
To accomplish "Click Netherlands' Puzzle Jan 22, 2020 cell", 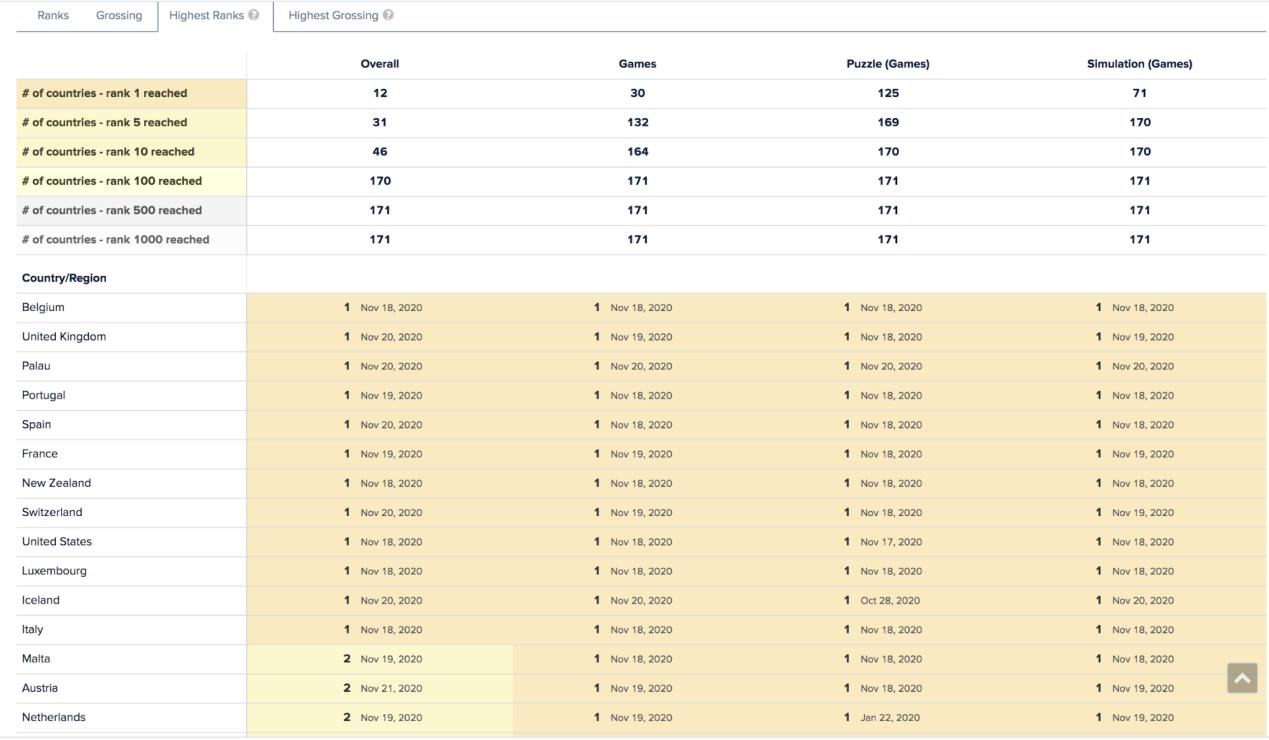I will pyautogui.click(x=890, y=717).
